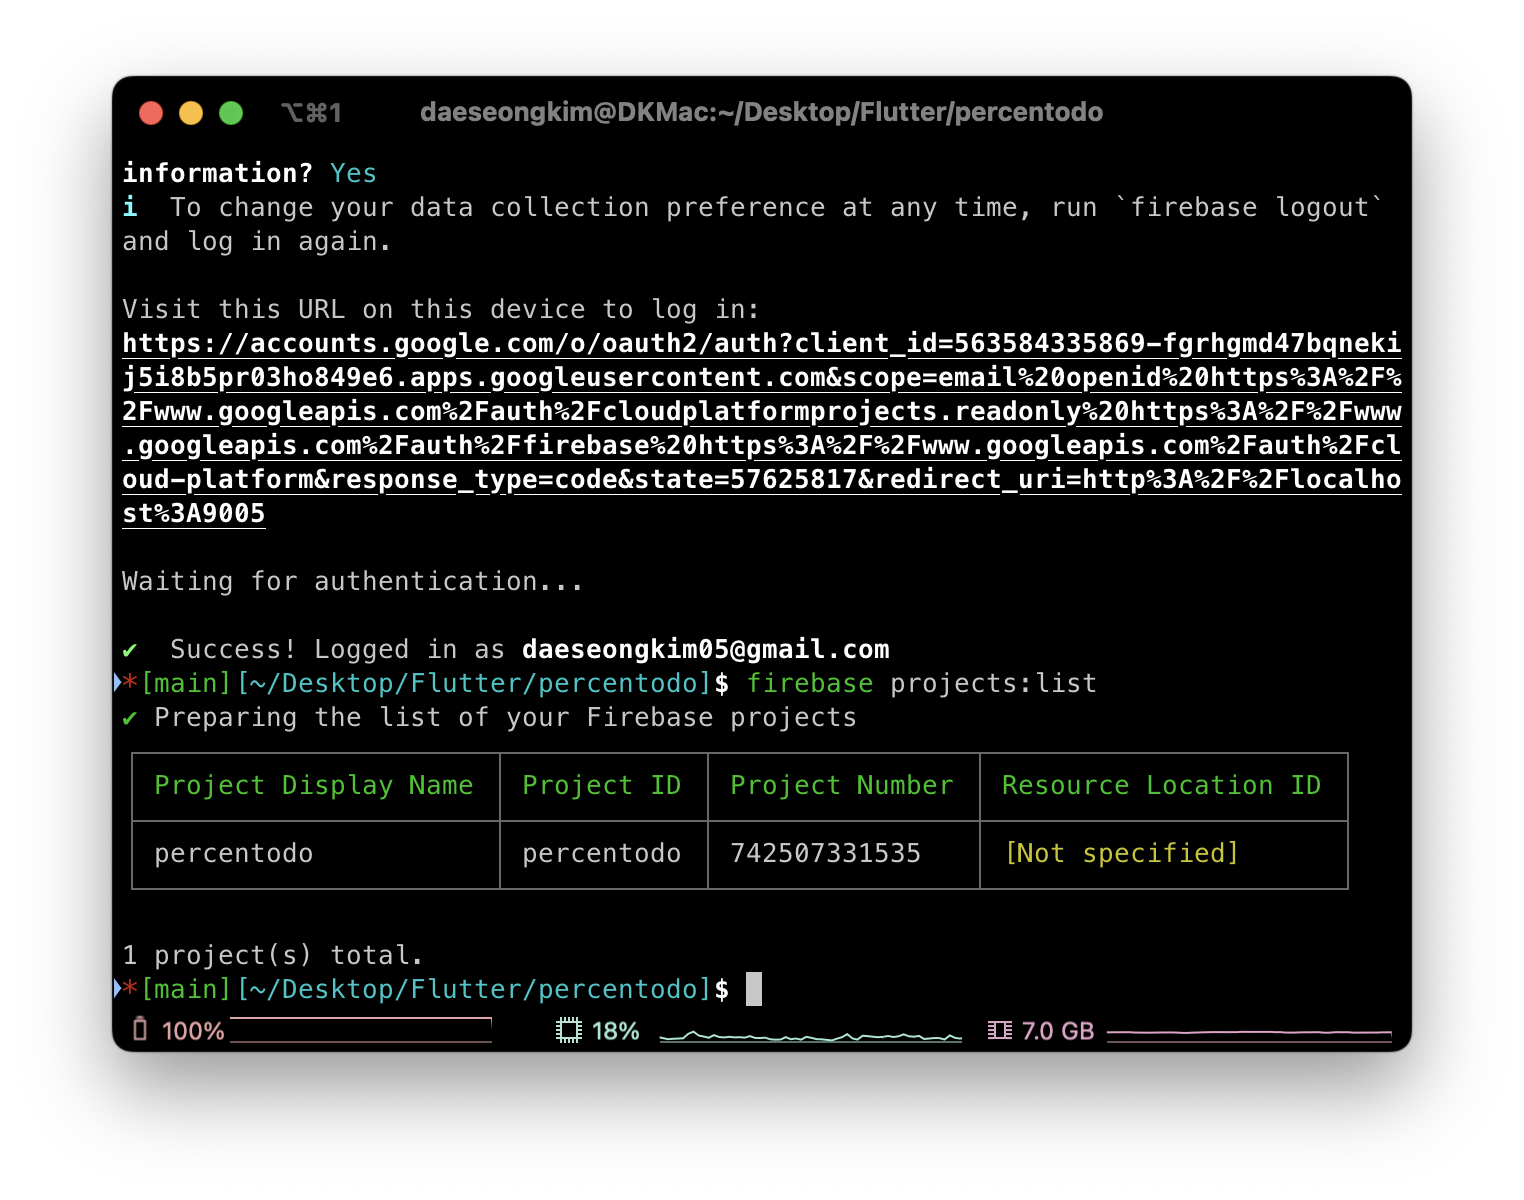This screenshot has width=1524, height=1200.
Task: Click the Project Display Name column header
Action: click(x=314, y=785)
